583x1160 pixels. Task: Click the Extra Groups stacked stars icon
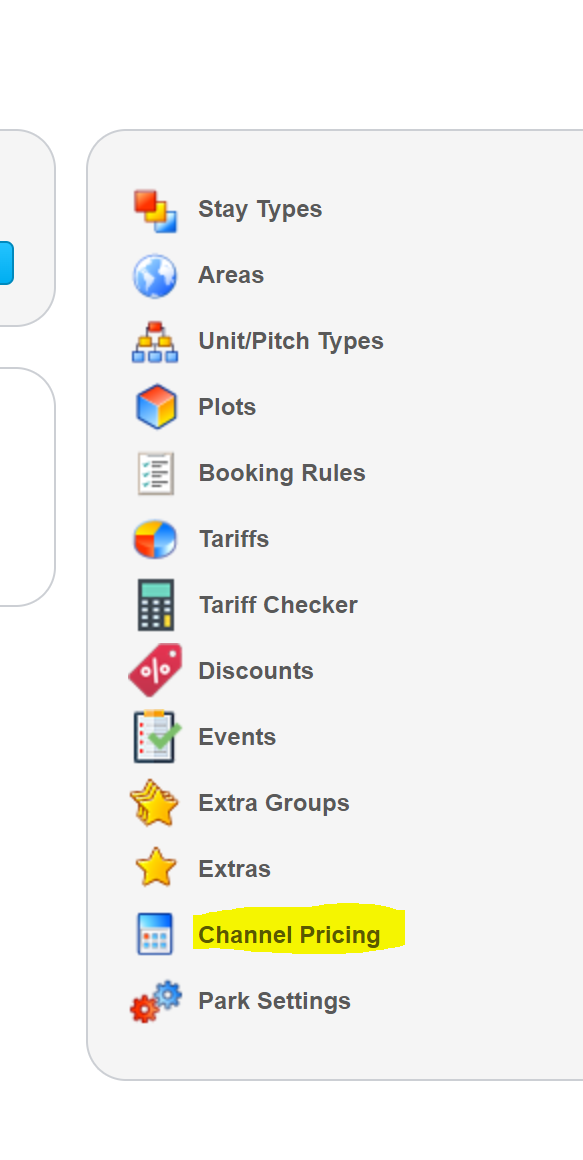point(155,803)
